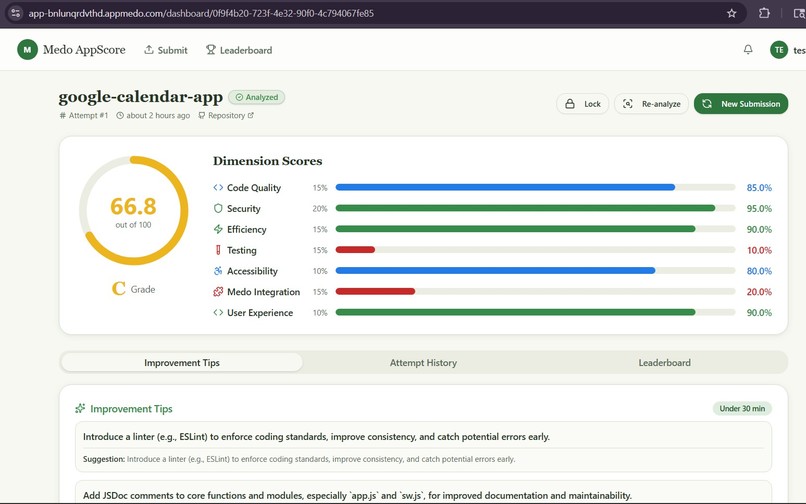Start a New Submission
Screen dimensions: 806x504
click(741, 104)
